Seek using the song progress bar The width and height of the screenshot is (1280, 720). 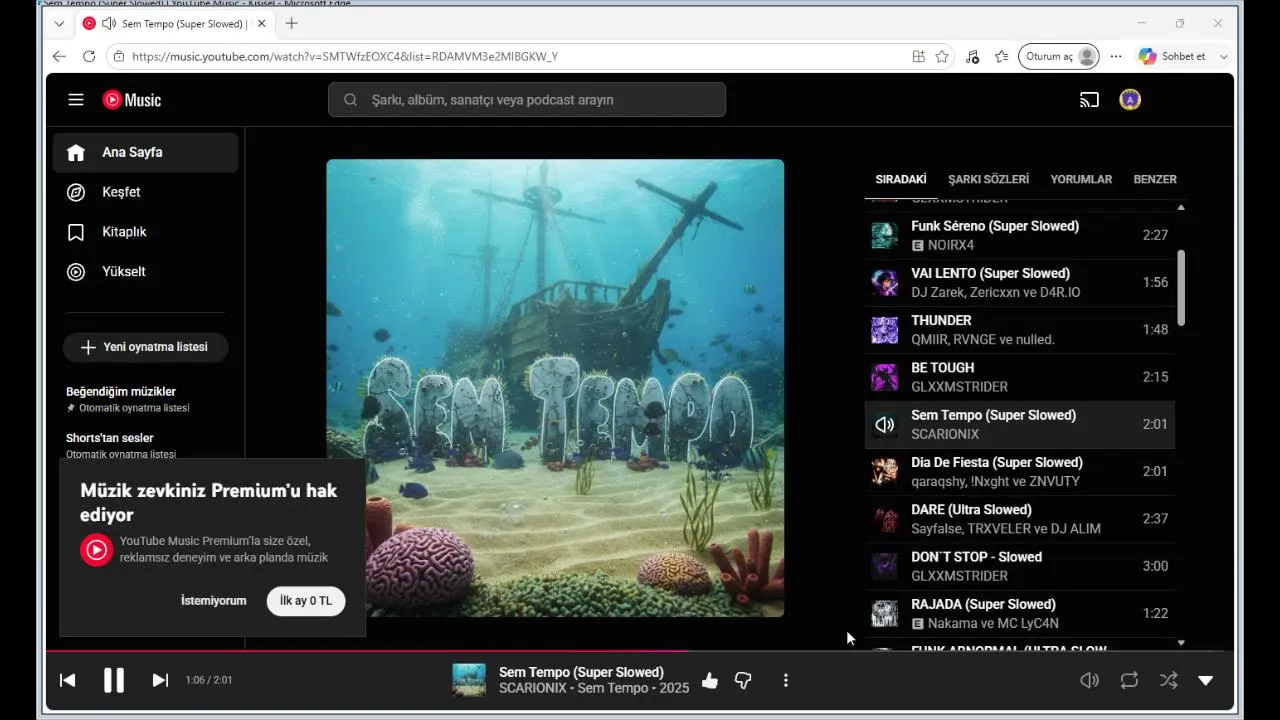640,651
